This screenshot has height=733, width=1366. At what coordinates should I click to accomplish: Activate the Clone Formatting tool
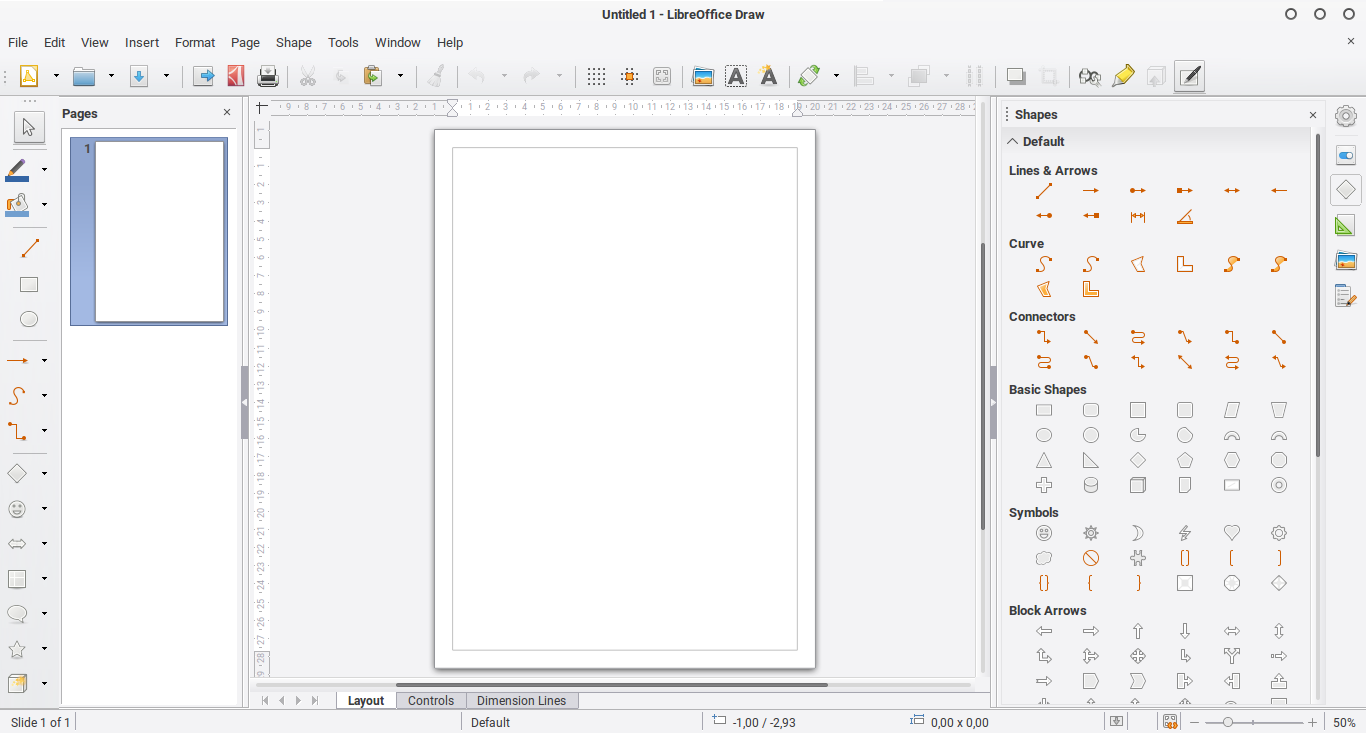click(437, 76)
